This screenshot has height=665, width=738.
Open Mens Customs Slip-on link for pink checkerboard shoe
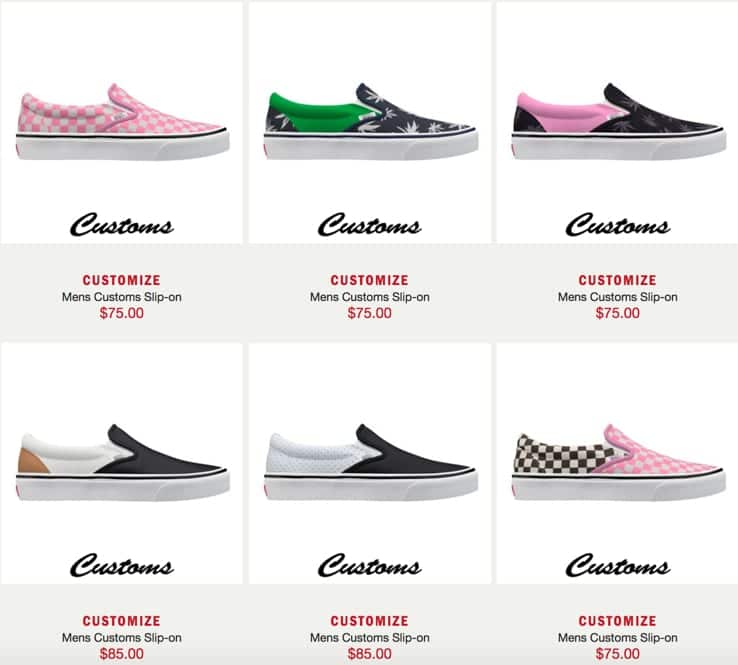tap(121, 297)
